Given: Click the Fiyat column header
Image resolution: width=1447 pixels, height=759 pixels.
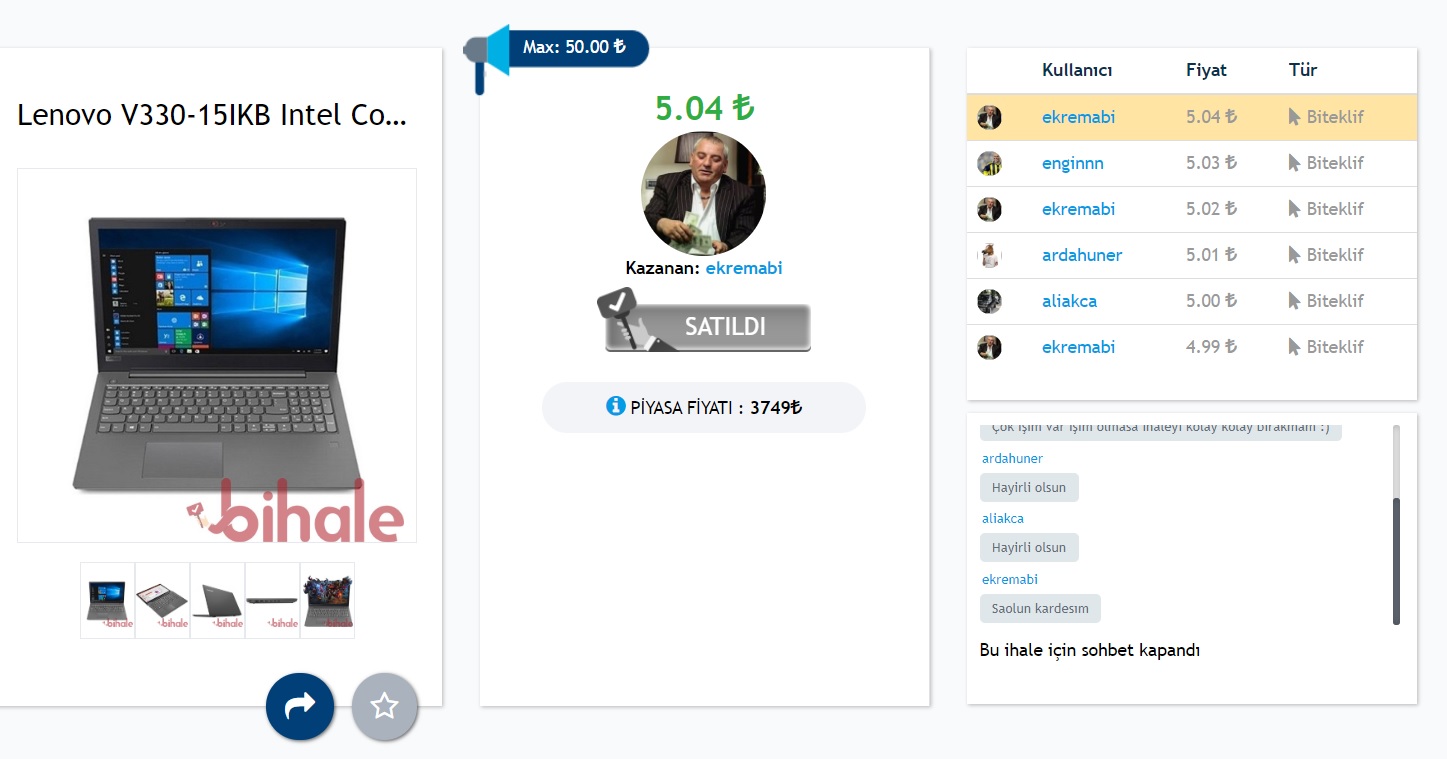Looking at the screenshot, I should (x=1206, y=70).
